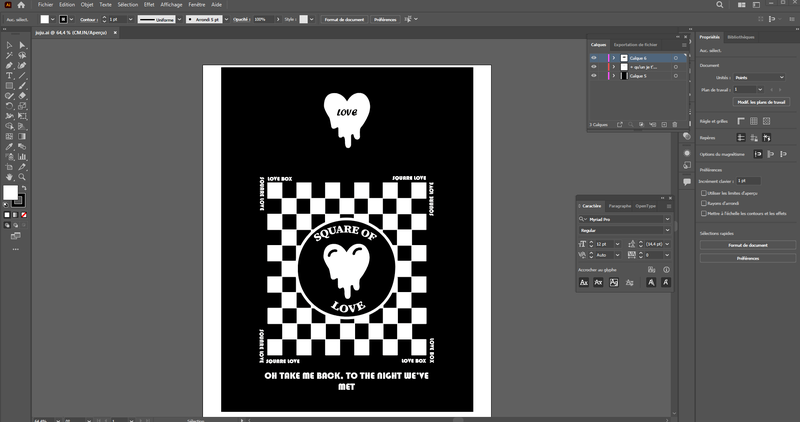Open the Effet menu
This screenshot has width=800, height=422.
click(x=149, y=5)
